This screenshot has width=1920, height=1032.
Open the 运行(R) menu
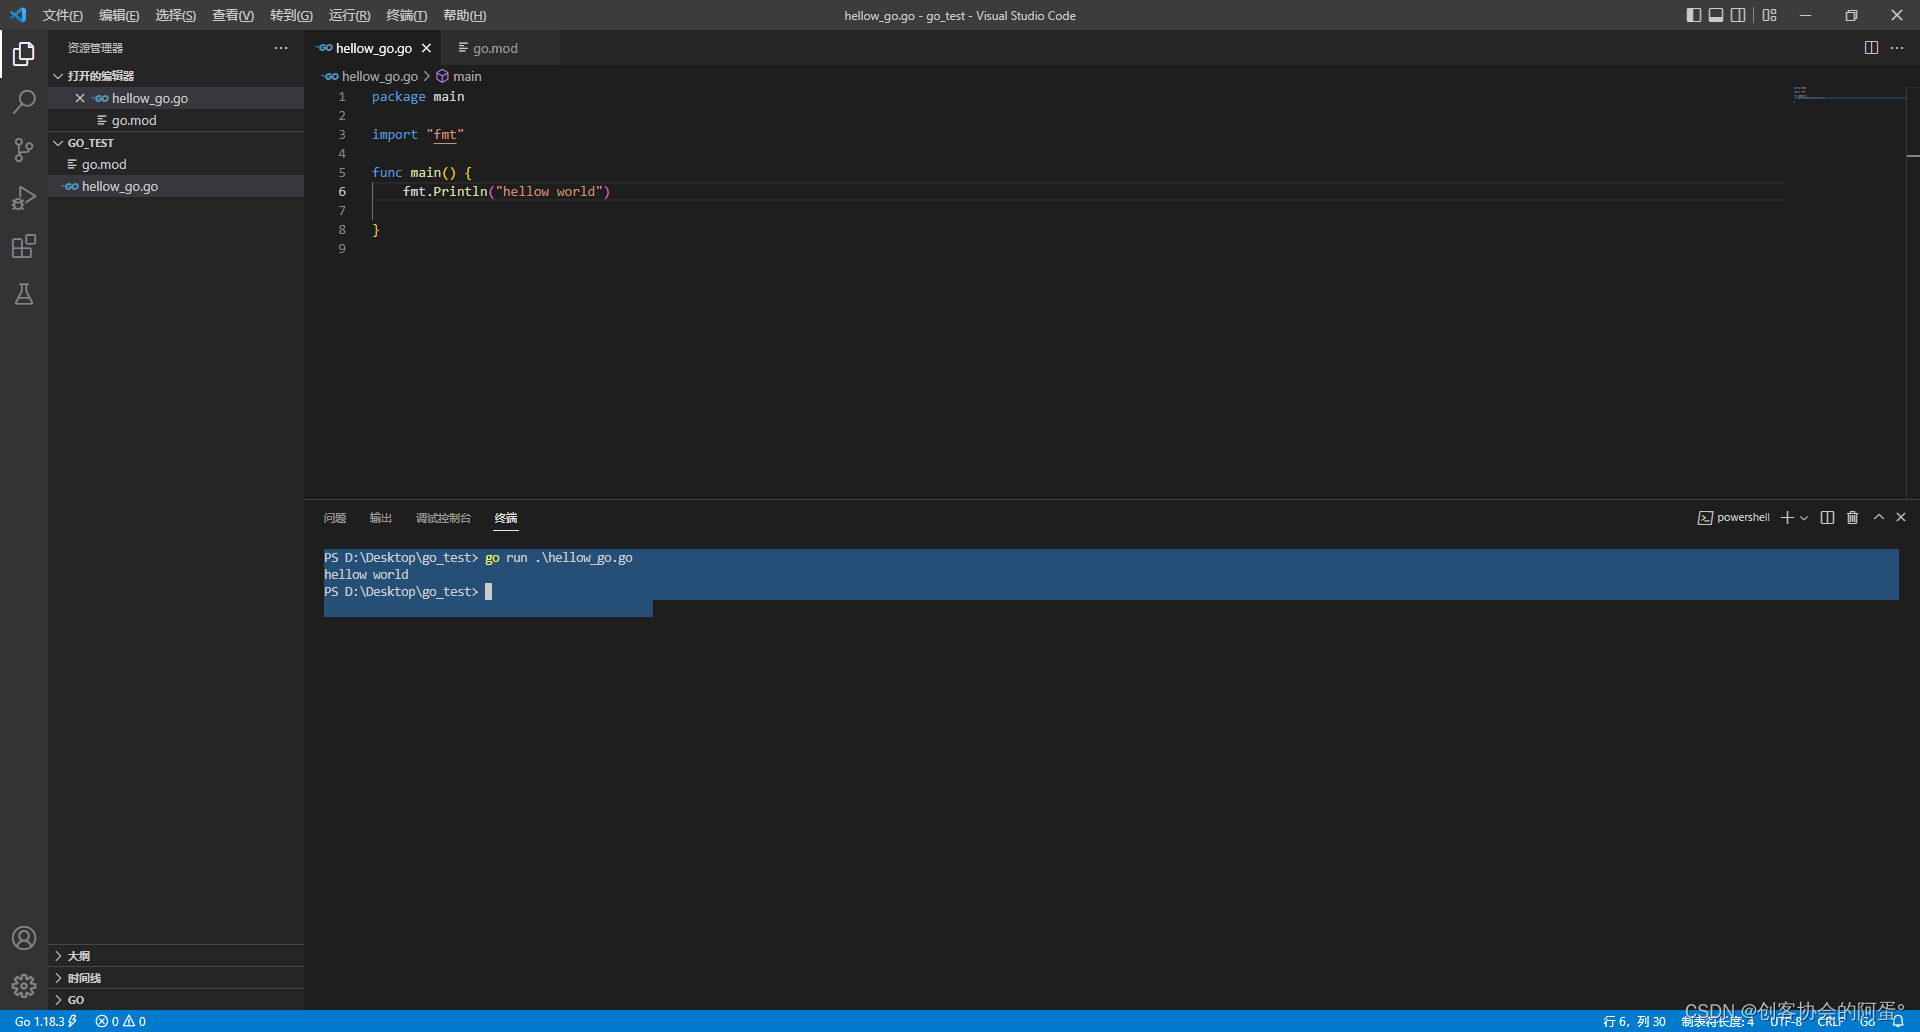(349, 15)
